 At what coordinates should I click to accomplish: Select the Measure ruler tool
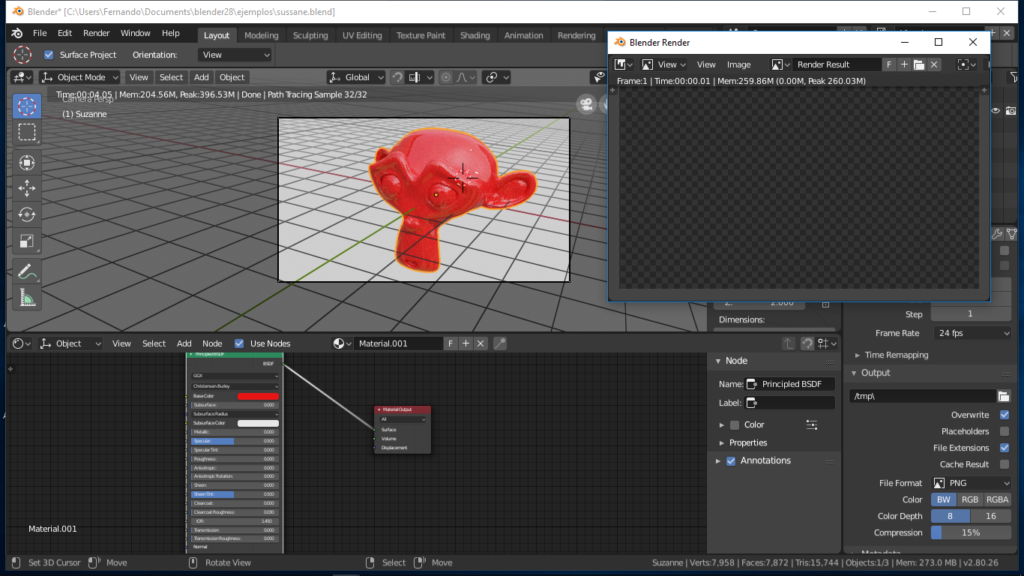point(27,297)
